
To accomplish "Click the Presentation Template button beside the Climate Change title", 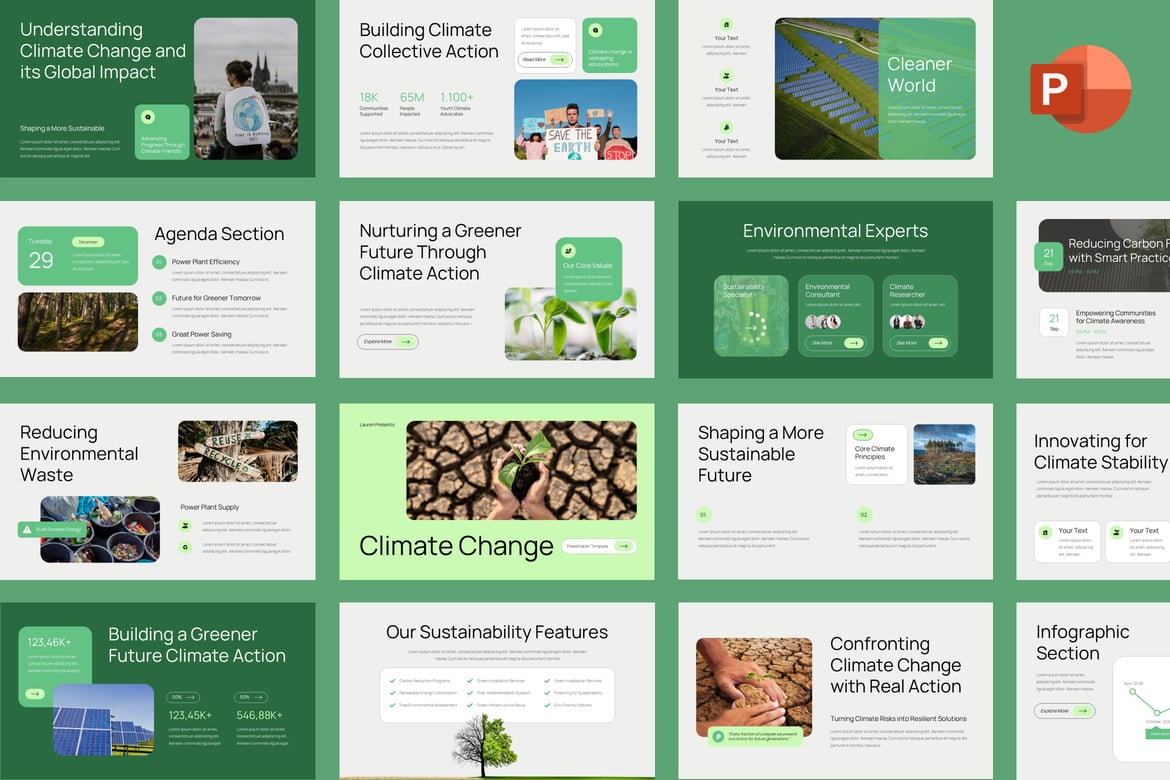I will (x=598, y=546).
